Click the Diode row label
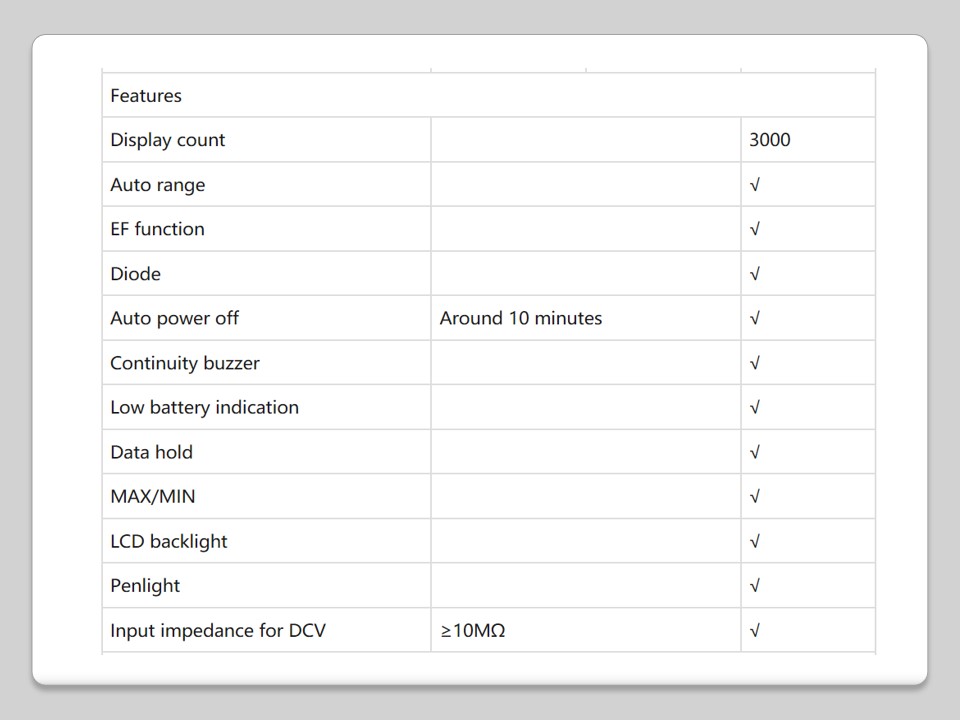 [x=136, y=274]
